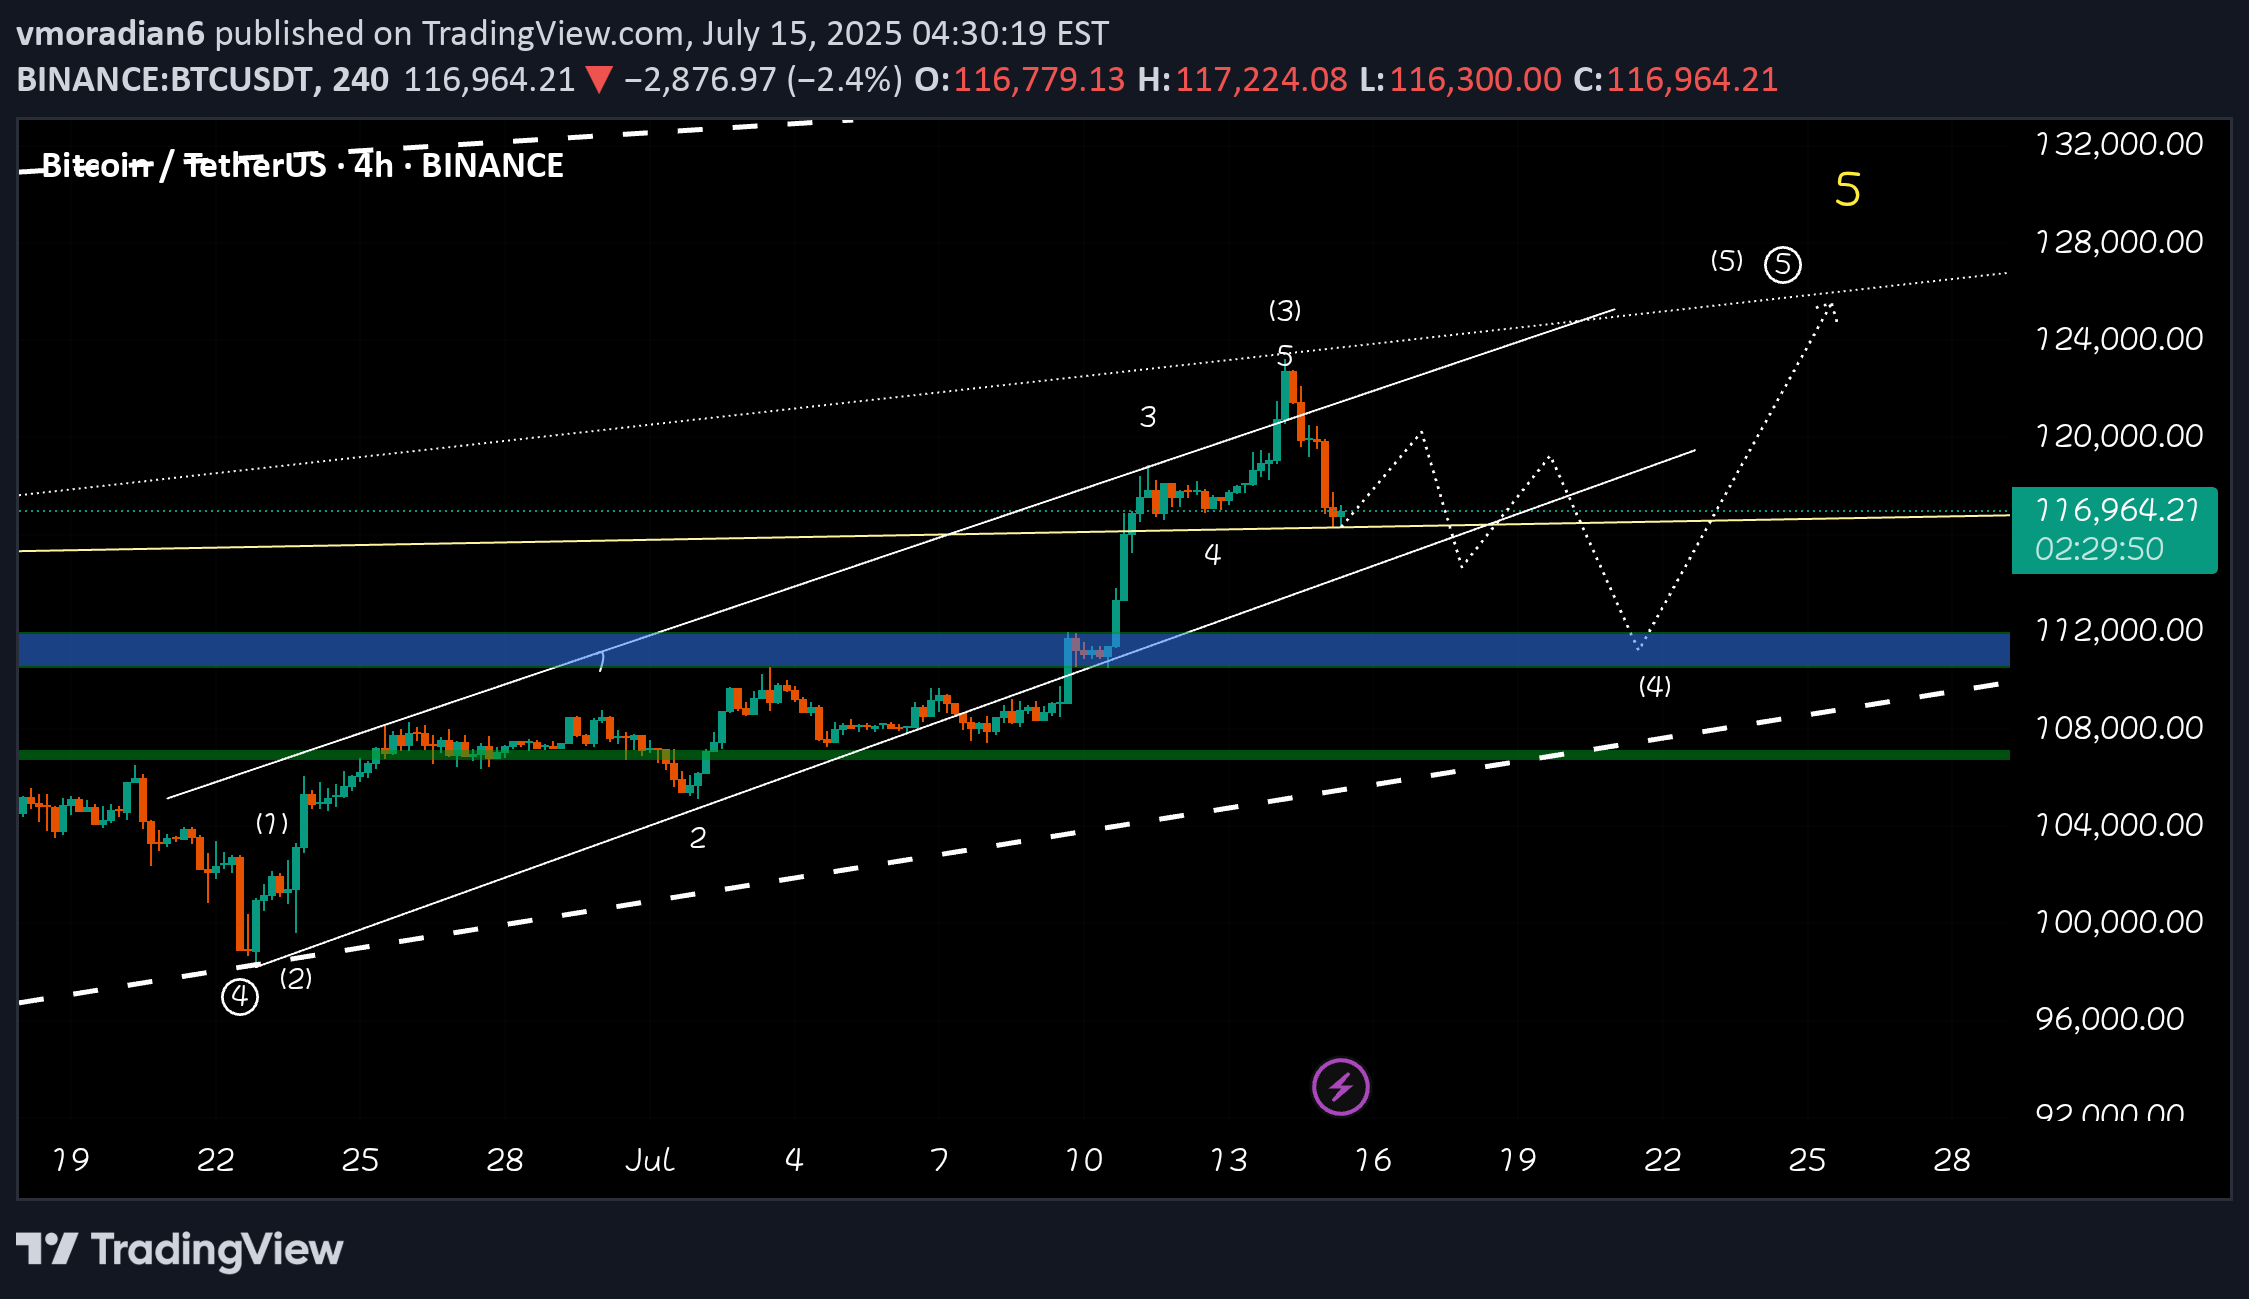Viewport: 2249px width, 1299px height.
Task: Click the 104,000.00 price axis label
Action: click(2119, 825)
